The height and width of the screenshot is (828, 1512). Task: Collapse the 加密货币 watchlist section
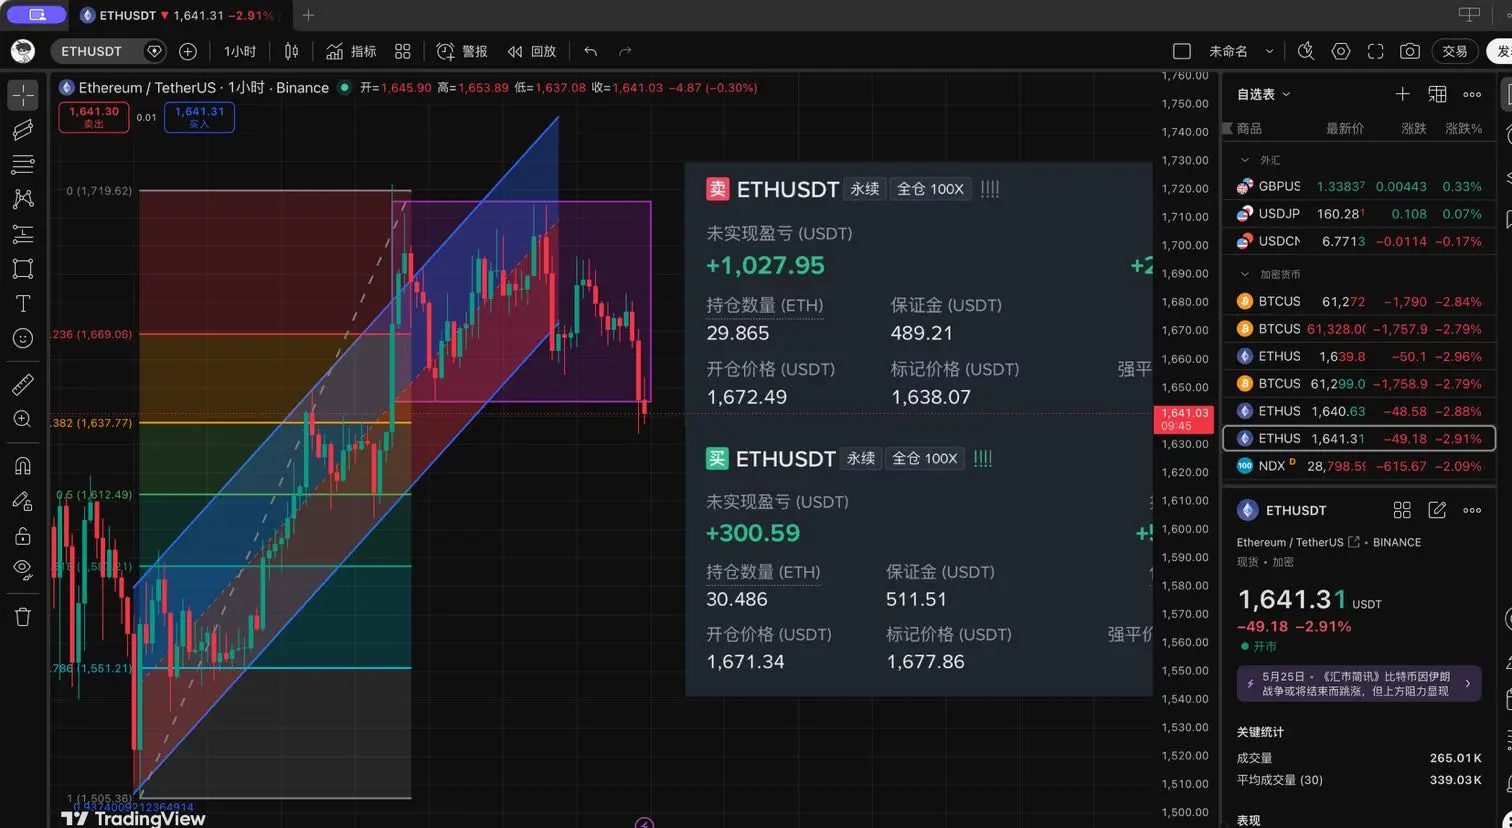pyautogui.click(x=1245, y=274)
